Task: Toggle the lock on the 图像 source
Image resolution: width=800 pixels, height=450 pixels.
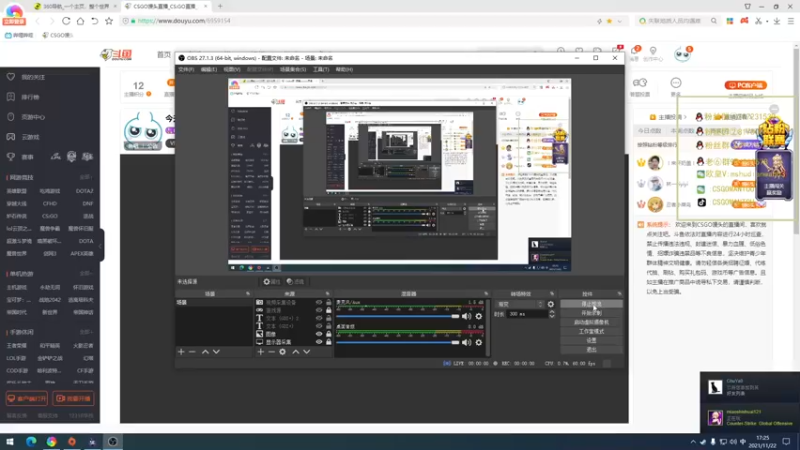Action: [x=329, y=334]
